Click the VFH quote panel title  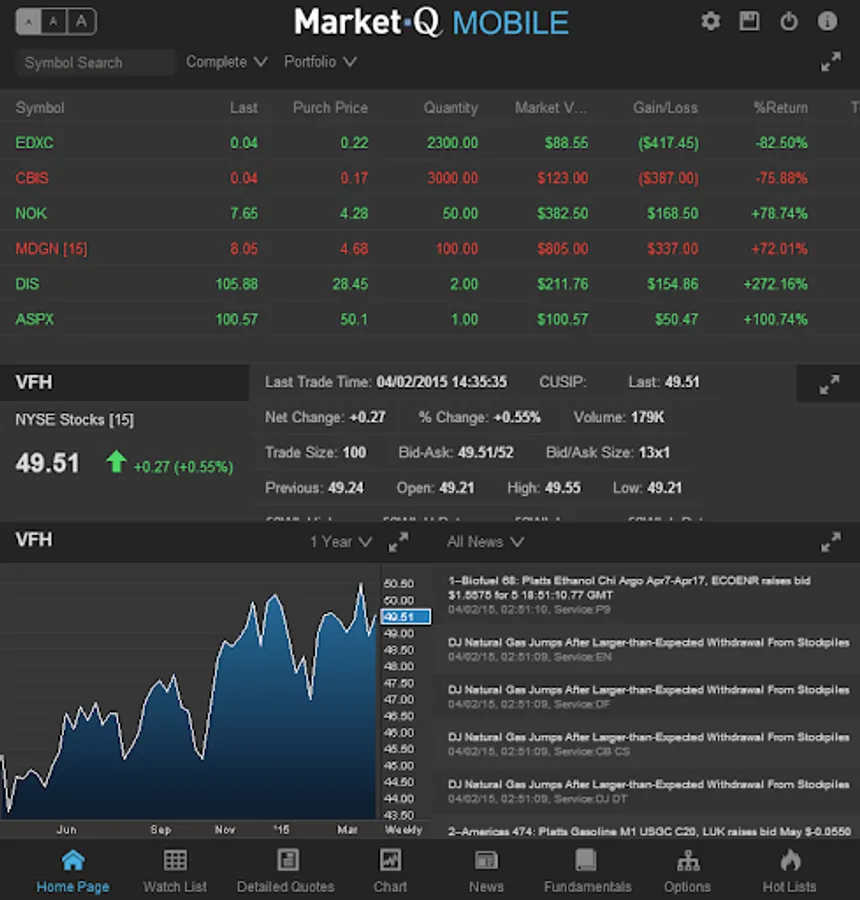[34, 383]
